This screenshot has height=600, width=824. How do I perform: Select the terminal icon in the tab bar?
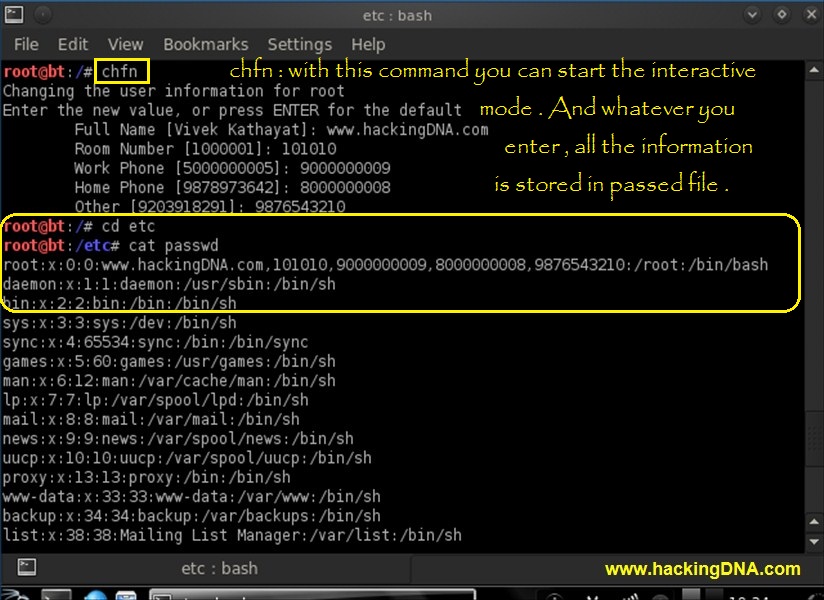28,568
